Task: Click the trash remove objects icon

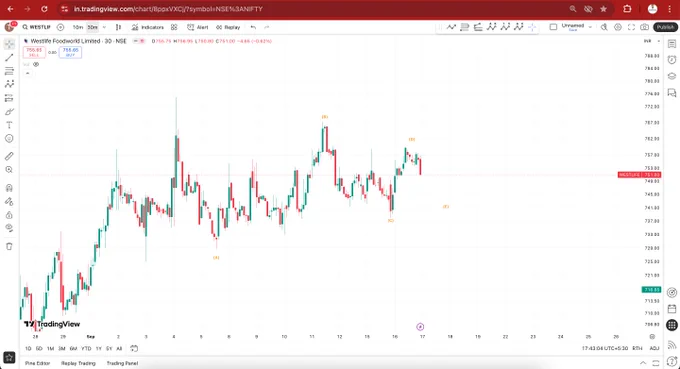Action: coord(9,246)
